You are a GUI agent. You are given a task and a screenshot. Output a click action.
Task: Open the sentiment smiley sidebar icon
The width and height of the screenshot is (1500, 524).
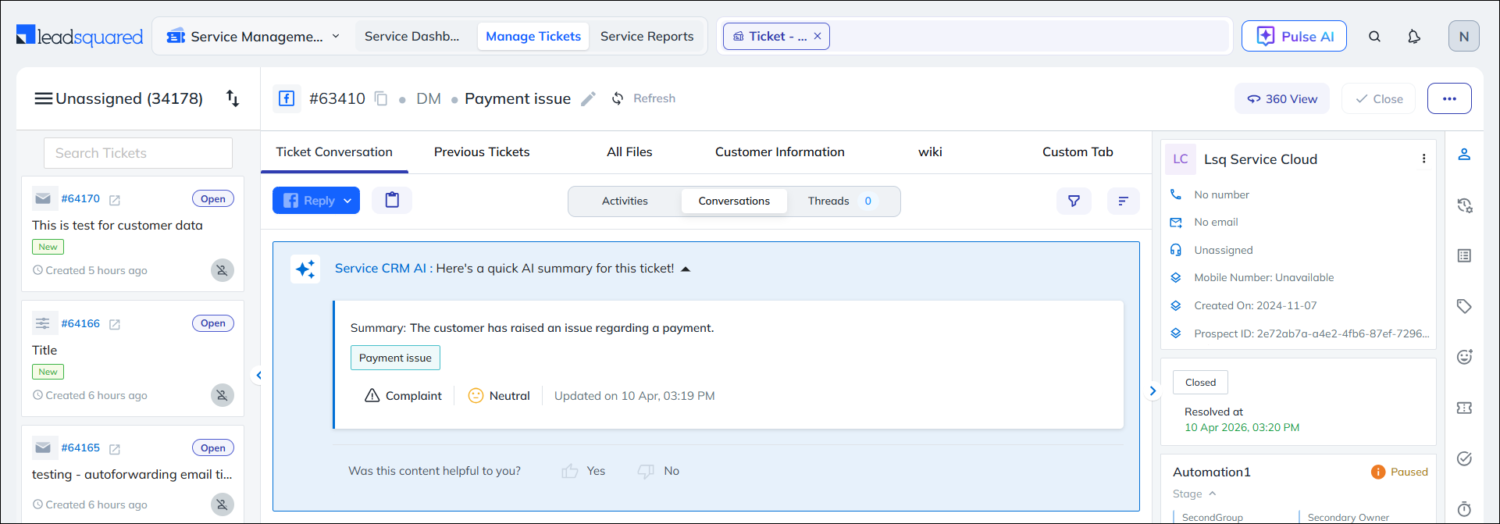pyautogui.click(x=1465, y=357)
